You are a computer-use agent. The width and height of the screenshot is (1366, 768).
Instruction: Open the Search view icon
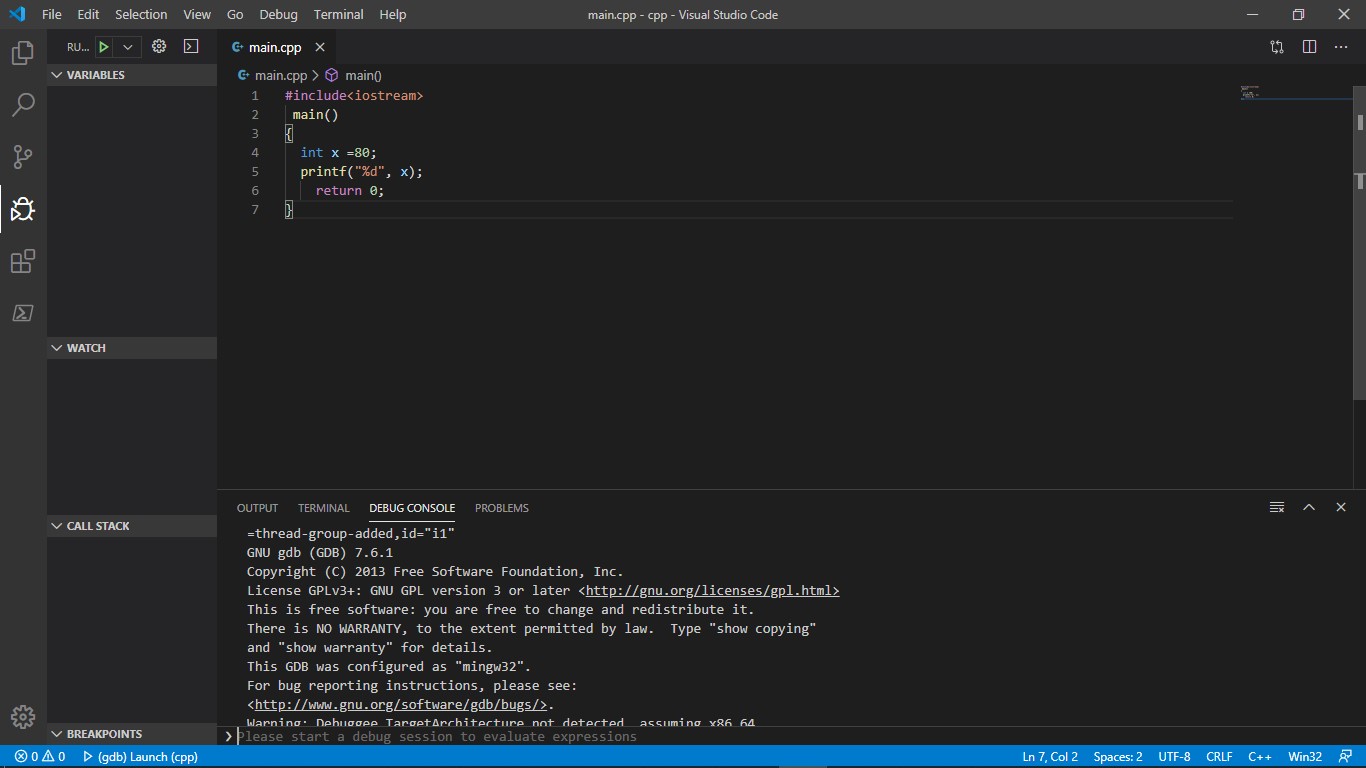click(22, 105)
